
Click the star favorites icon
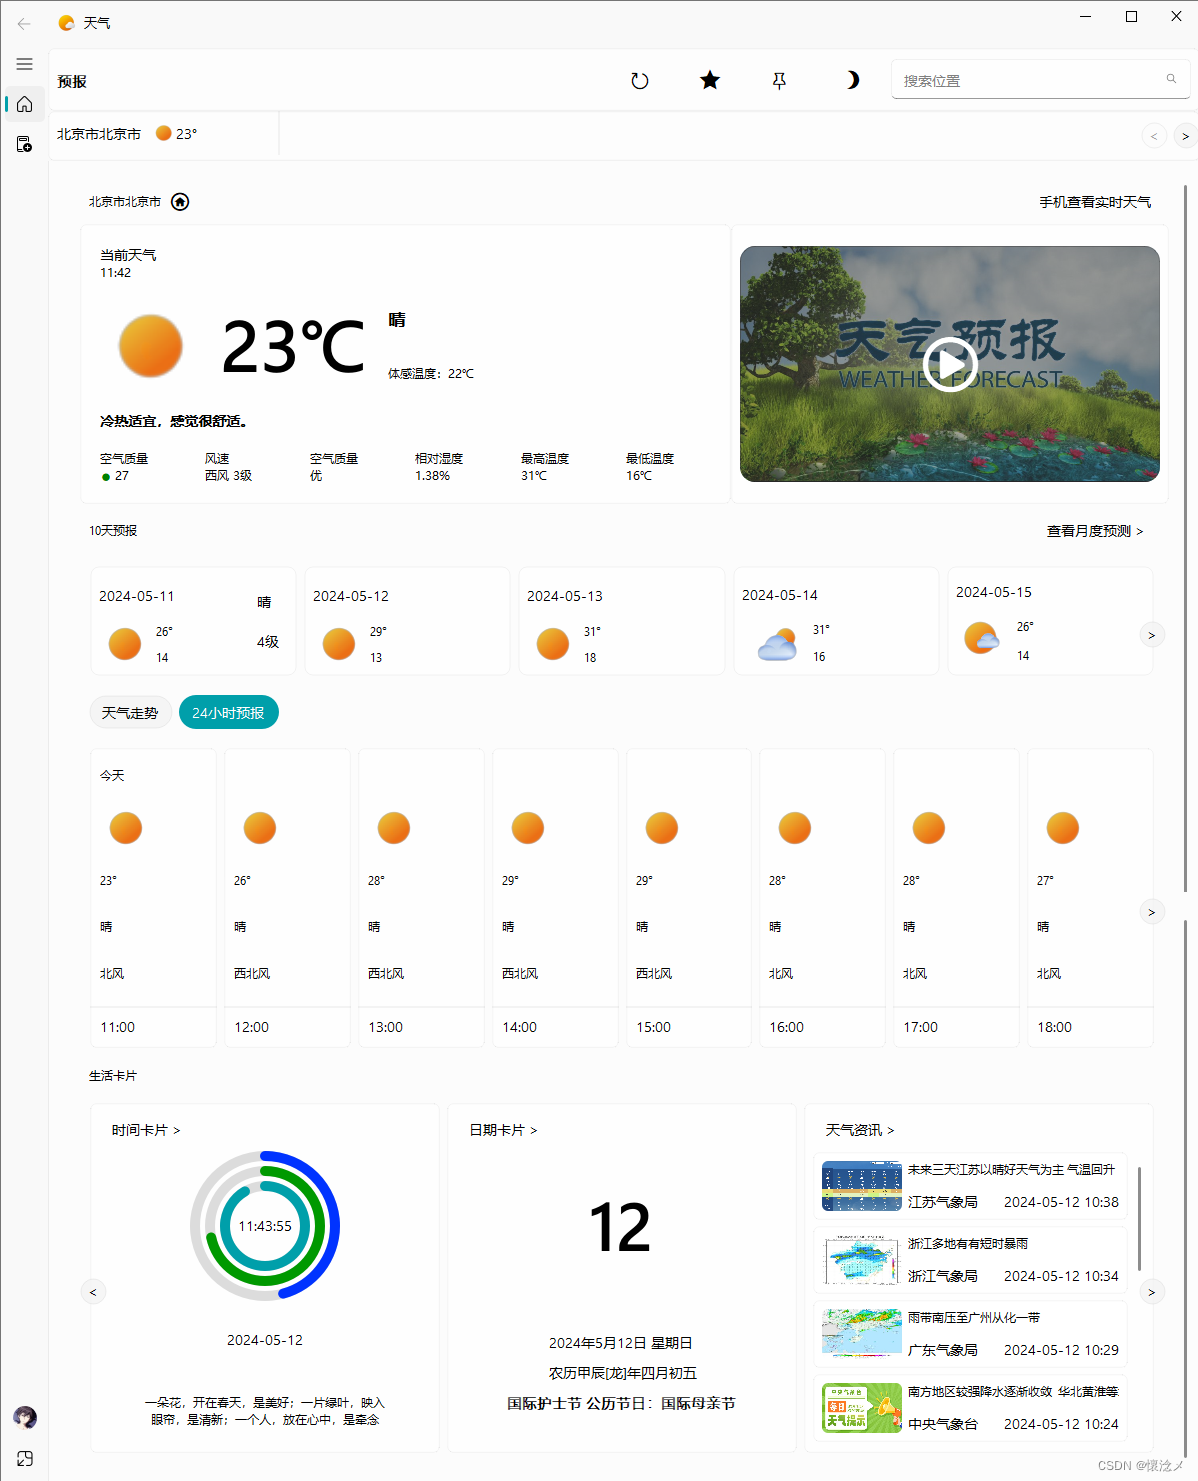[710, 80]
